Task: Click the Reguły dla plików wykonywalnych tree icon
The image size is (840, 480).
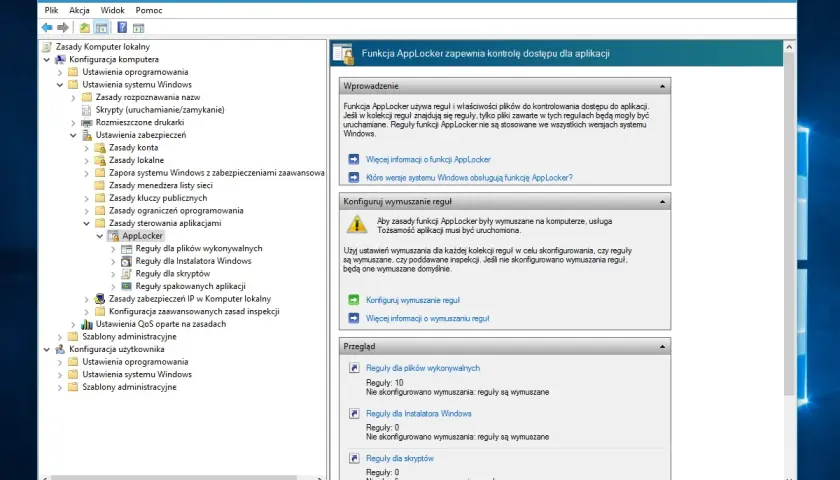Action: (126, 249)
